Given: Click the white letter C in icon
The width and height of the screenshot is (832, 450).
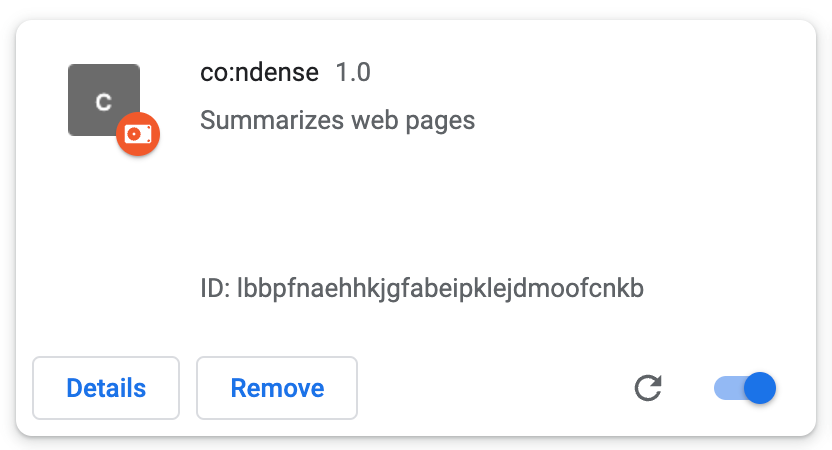Looking at the screenshot, I should [x=103, y=102].
